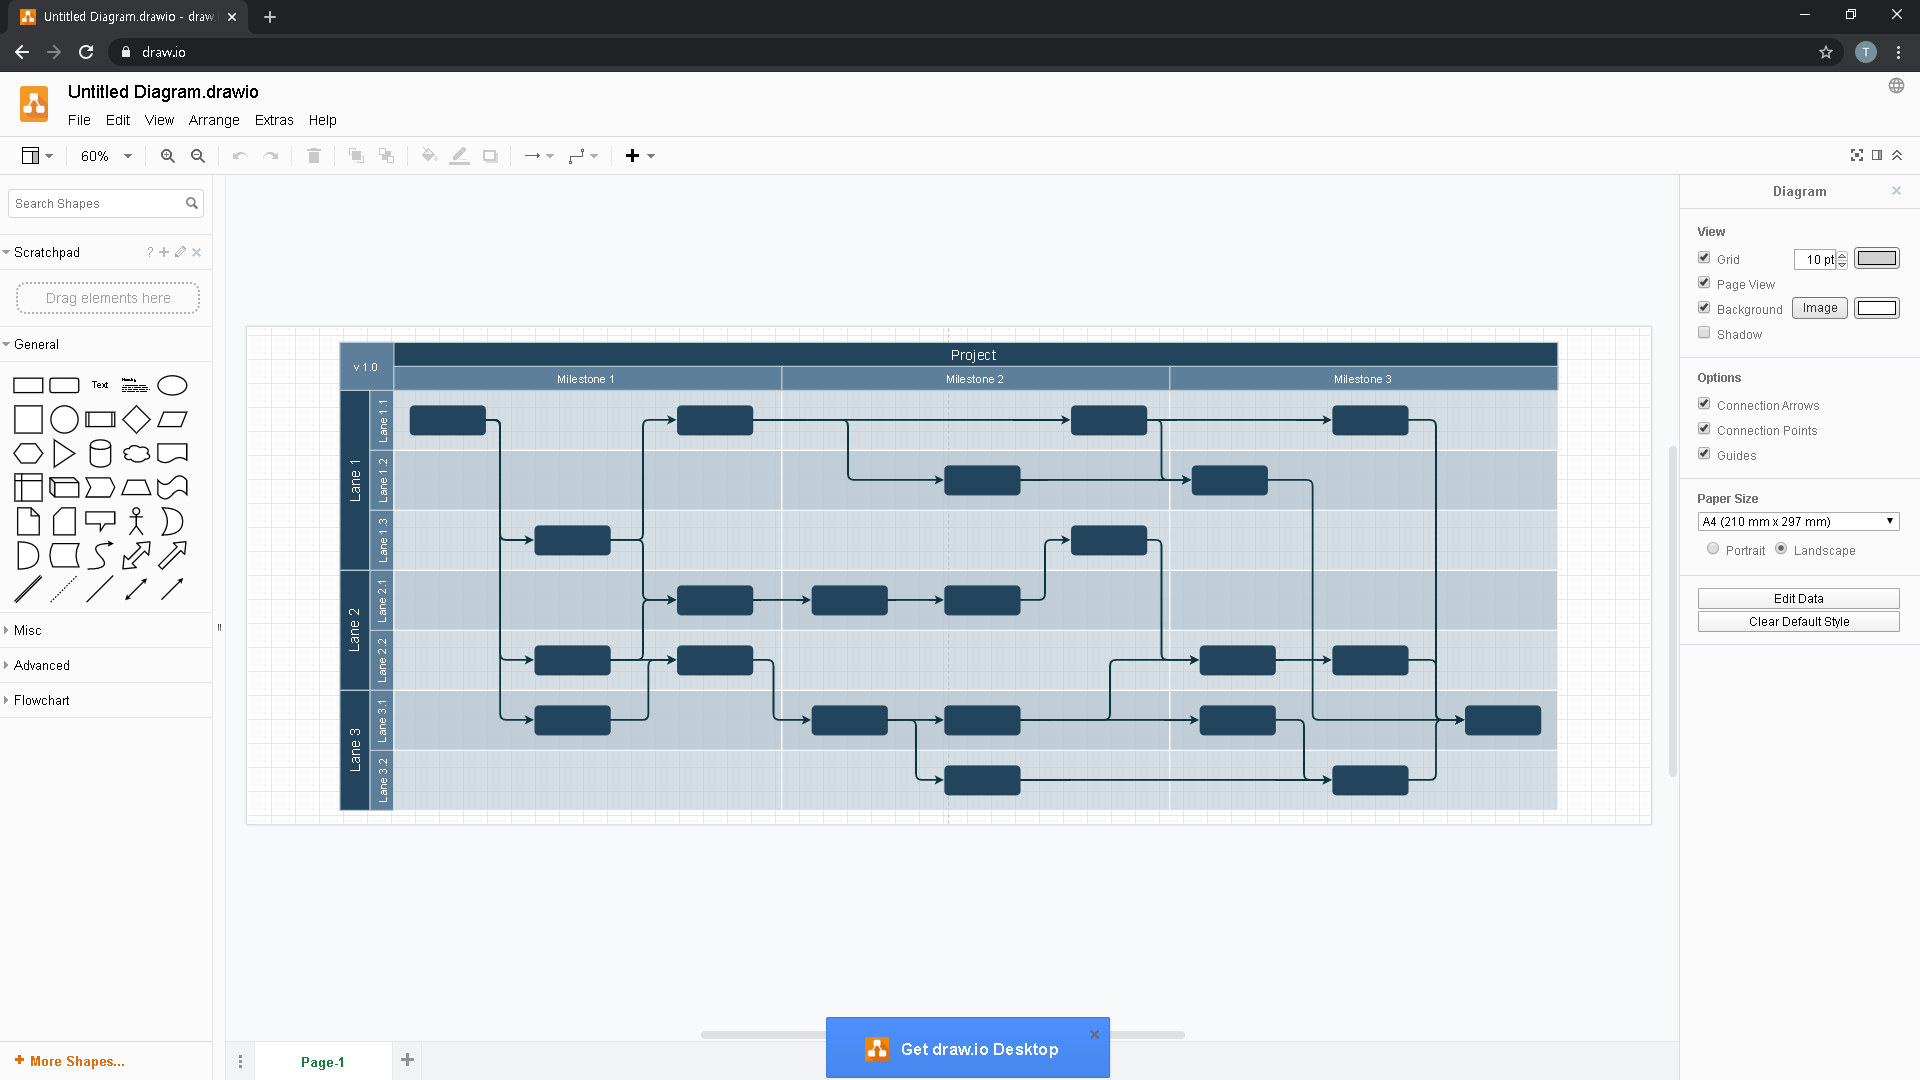Open the 60% zoom level dropdown
Image resolution: width=1920 pixels, height=1080 pixels.
(x=106, y=156)
